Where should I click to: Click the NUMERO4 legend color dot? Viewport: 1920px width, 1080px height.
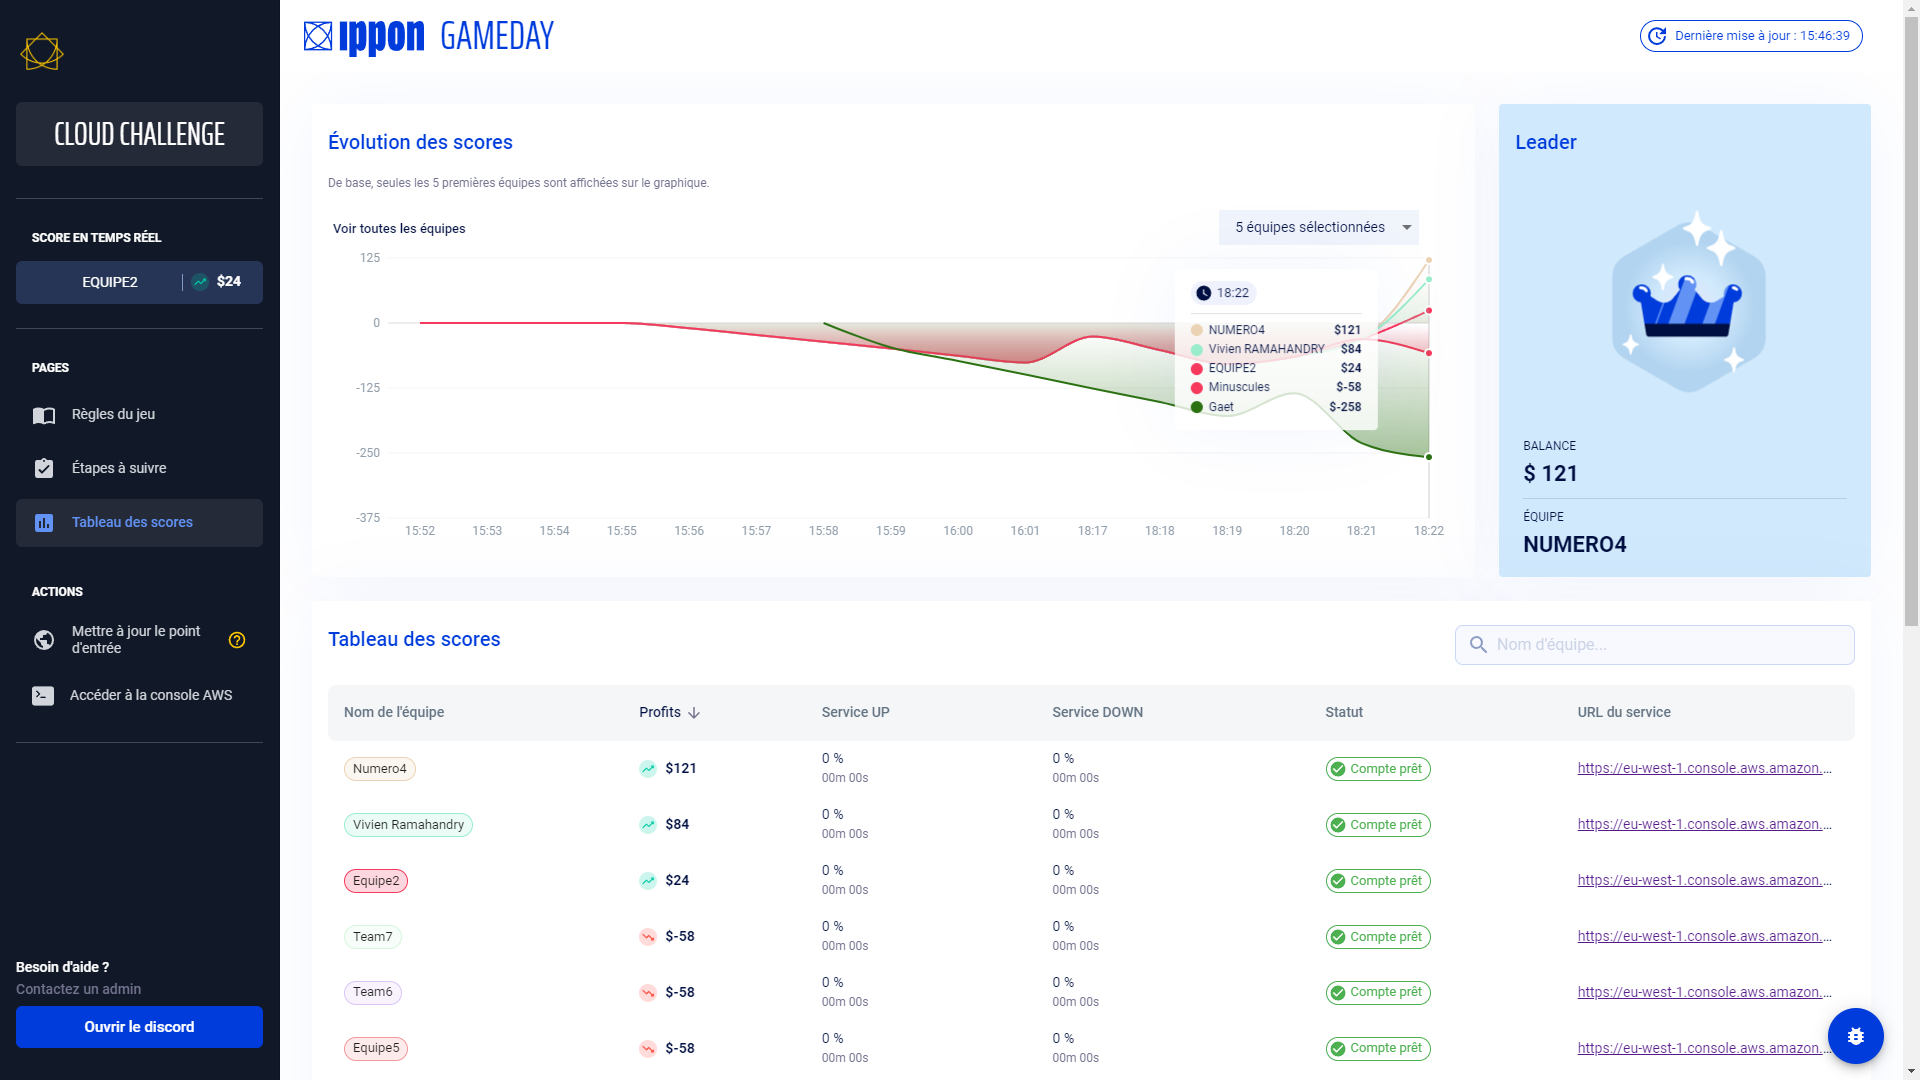[1197, 330]
